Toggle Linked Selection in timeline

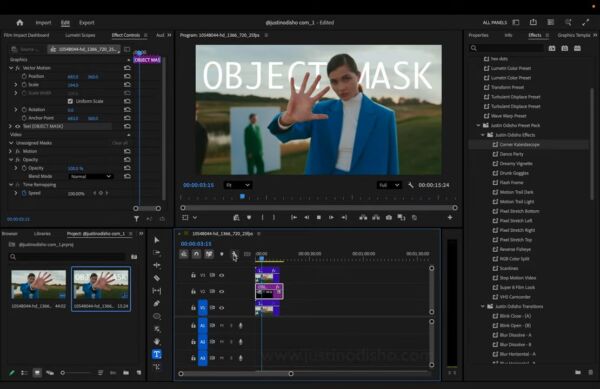(x=209, y=254)
